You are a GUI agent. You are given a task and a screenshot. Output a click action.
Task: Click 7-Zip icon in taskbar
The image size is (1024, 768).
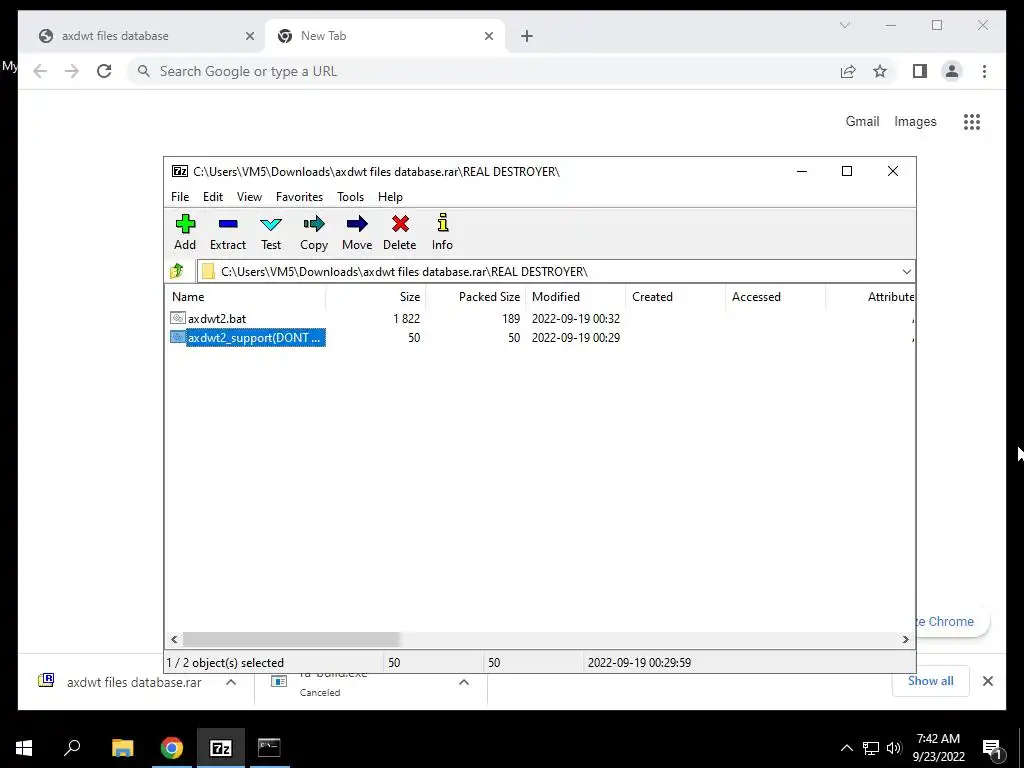(x=221, y=748)
